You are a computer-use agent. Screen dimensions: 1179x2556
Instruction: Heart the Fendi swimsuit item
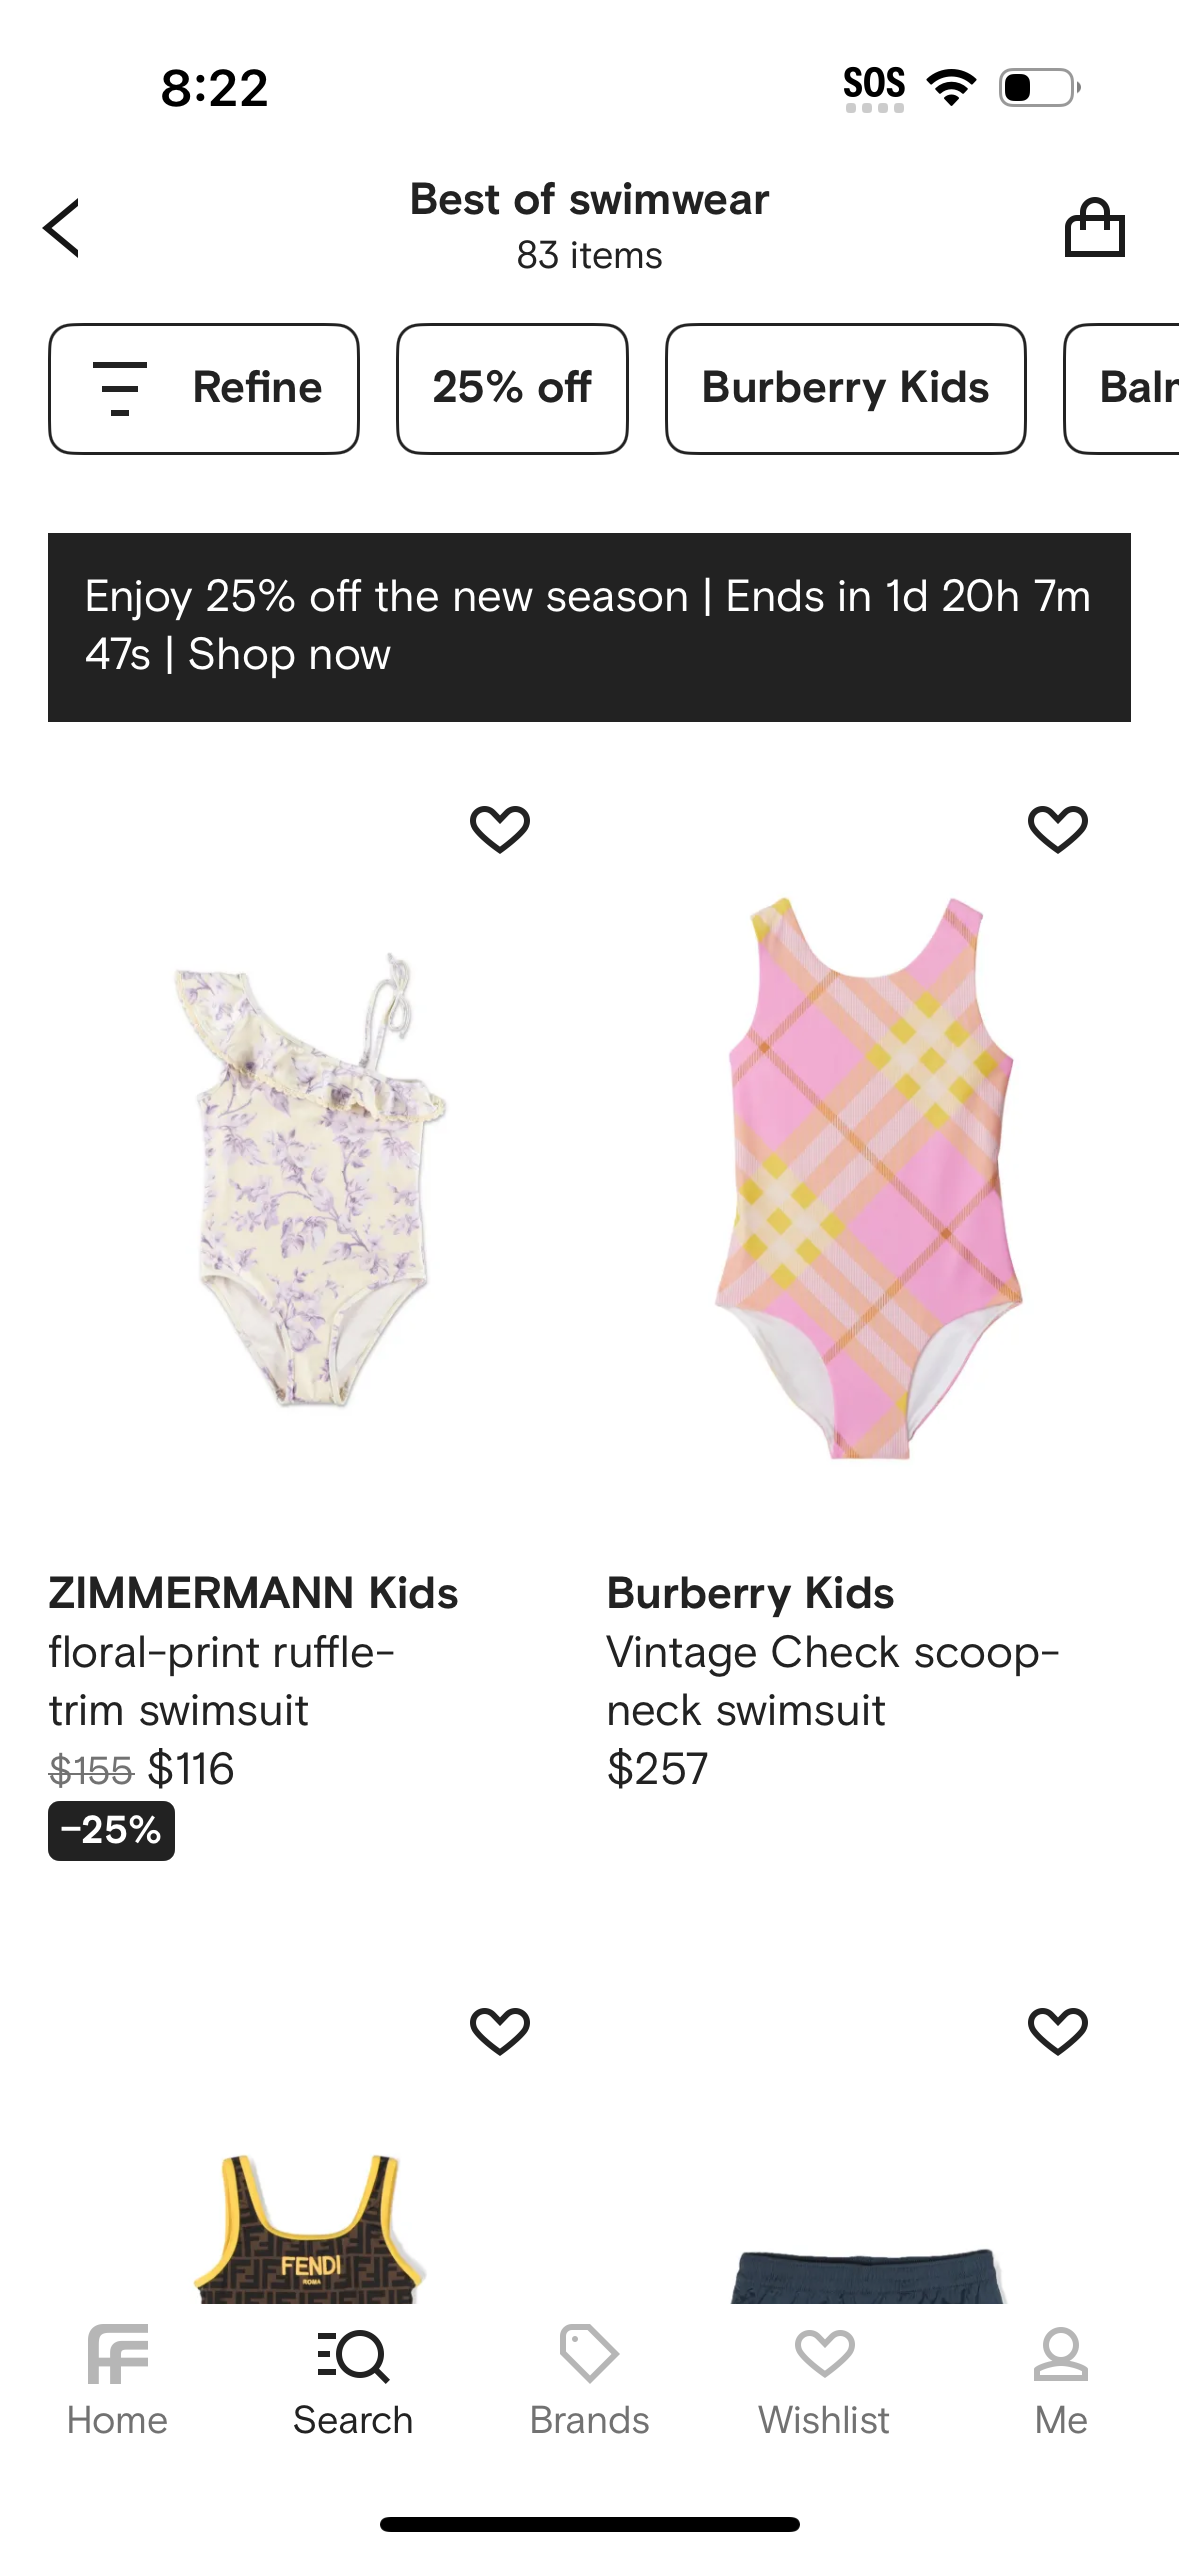[499, 2031]
